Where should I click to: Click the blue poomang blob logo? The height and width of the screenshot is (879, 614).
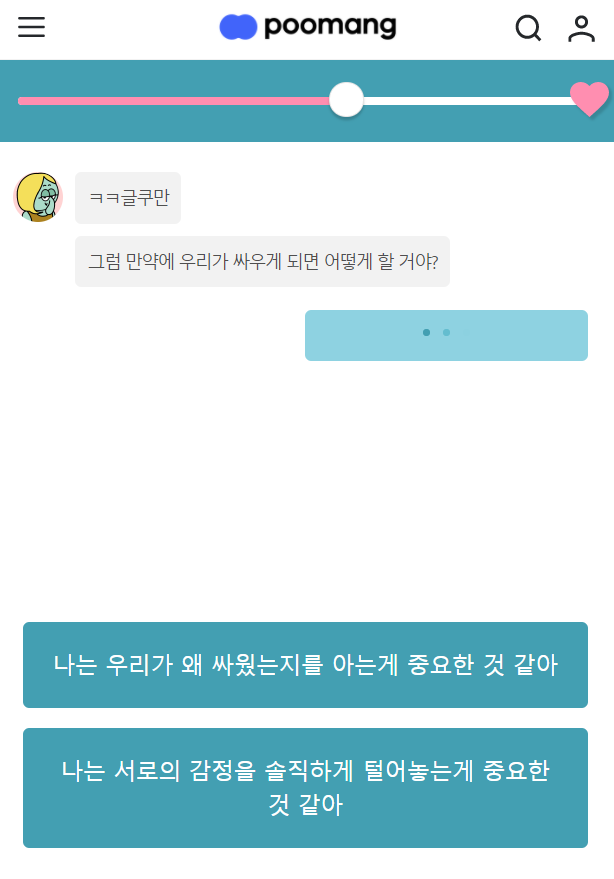tap(238, 27)
